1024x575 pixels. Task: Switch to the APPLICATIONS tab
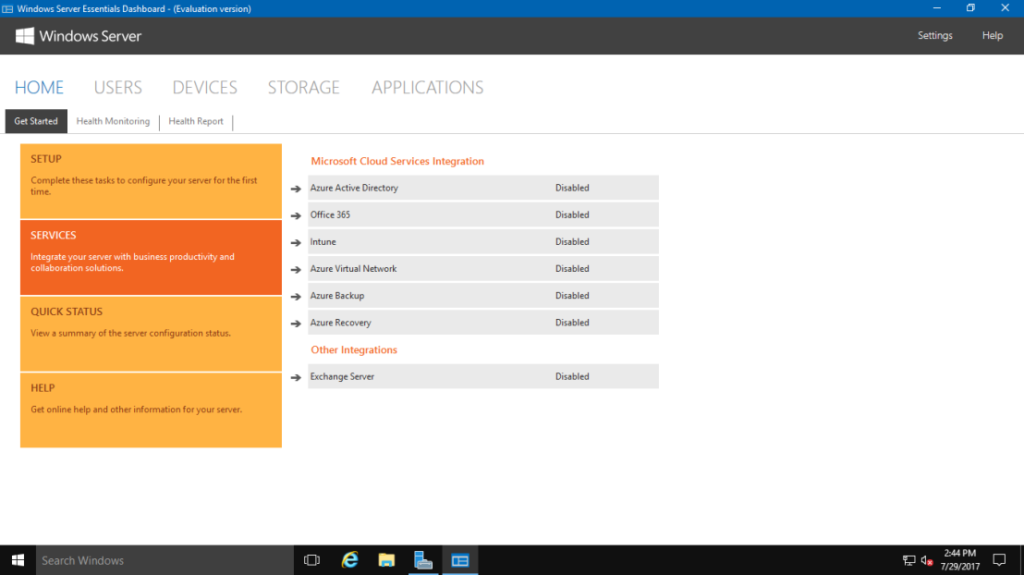click(x=428, y=88)
